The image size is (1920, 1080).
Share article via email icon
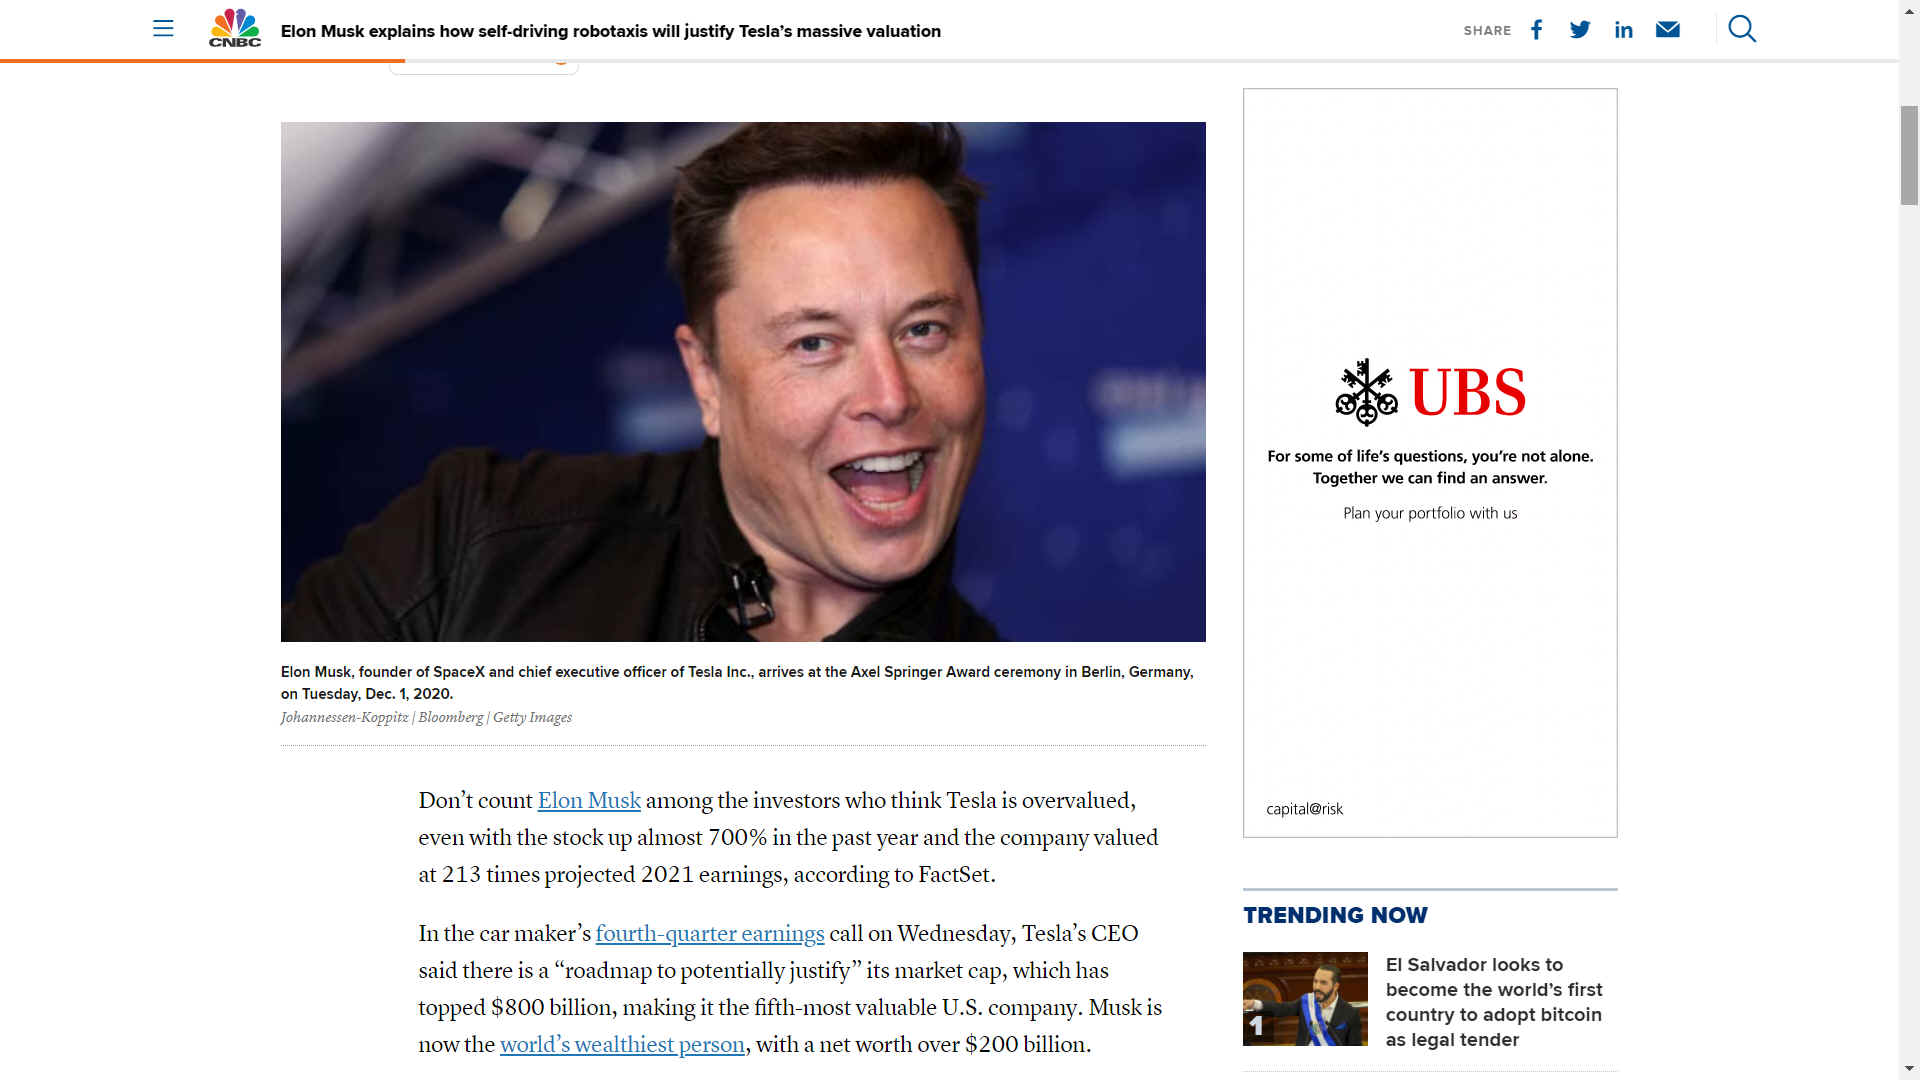point(1668,29)
